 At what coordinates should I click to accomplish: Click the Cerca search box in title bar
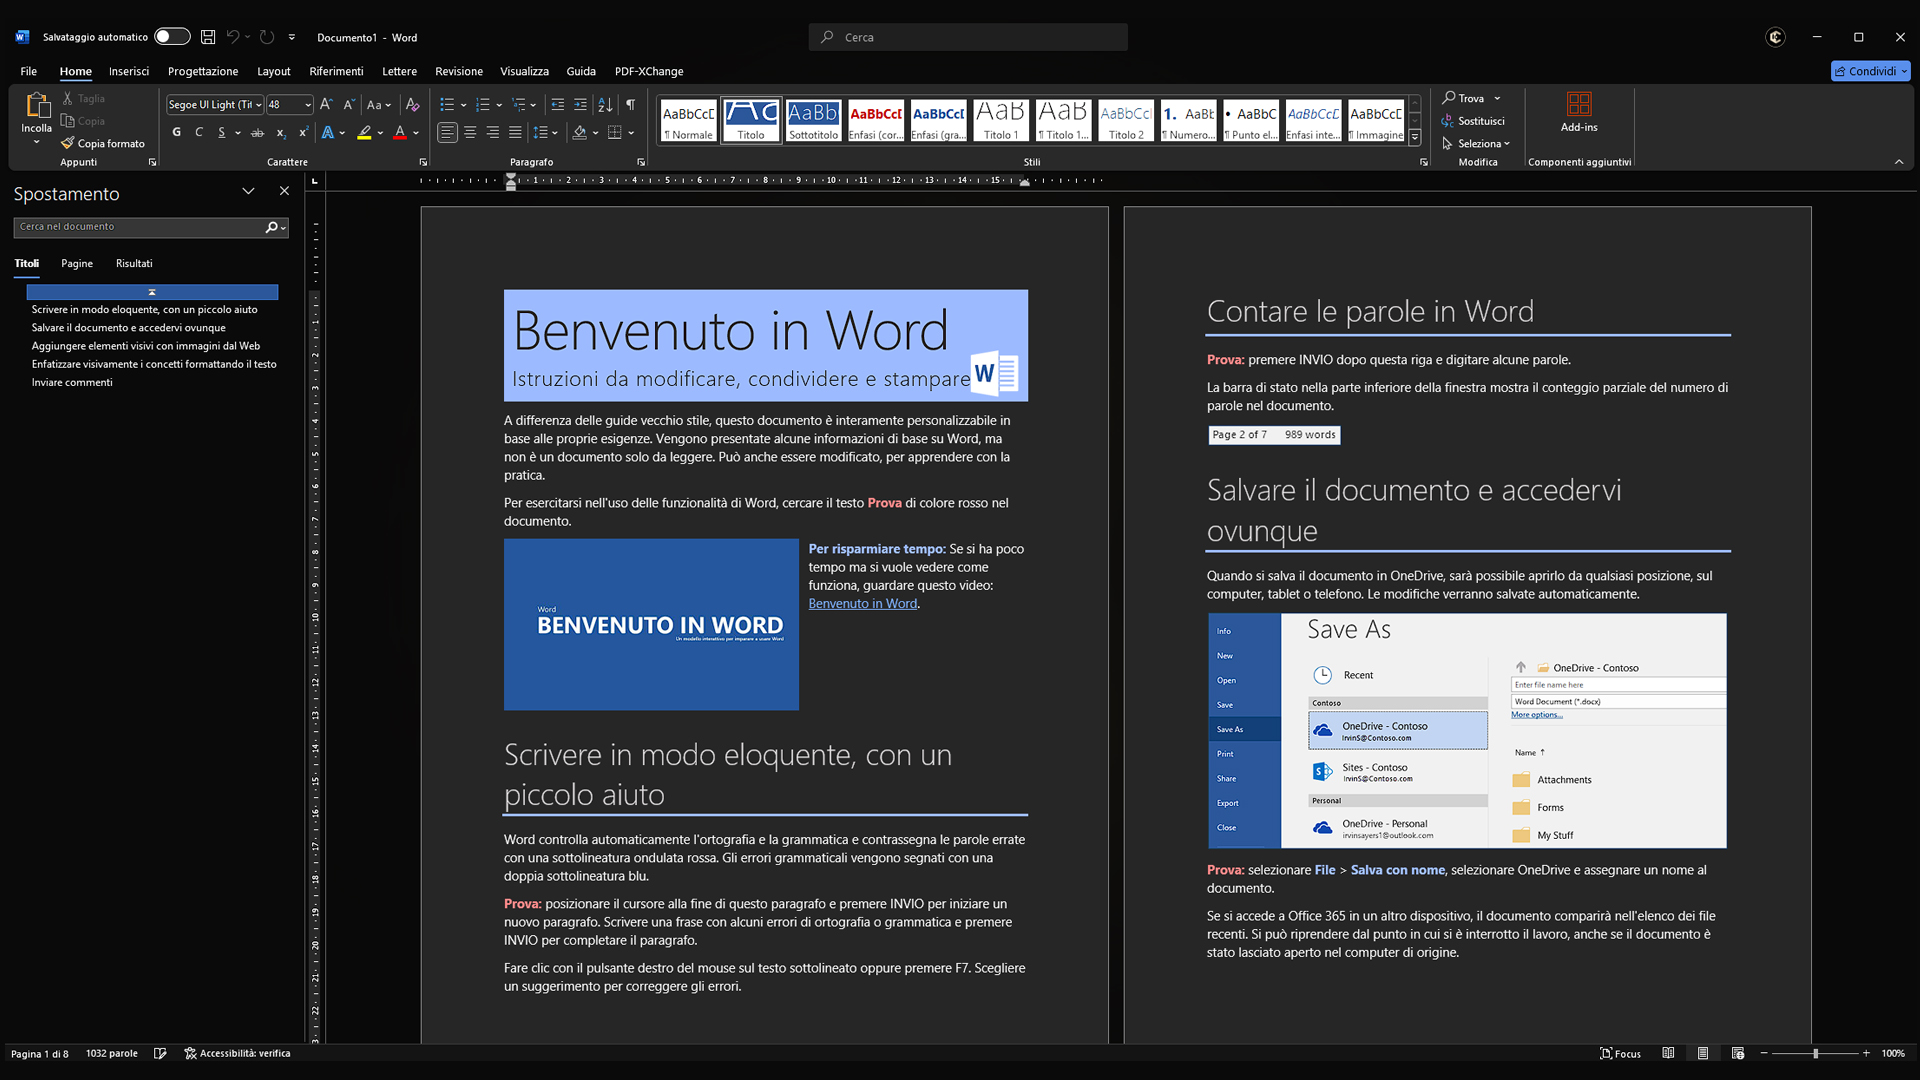pyautogui.click(x=968, y=37)
